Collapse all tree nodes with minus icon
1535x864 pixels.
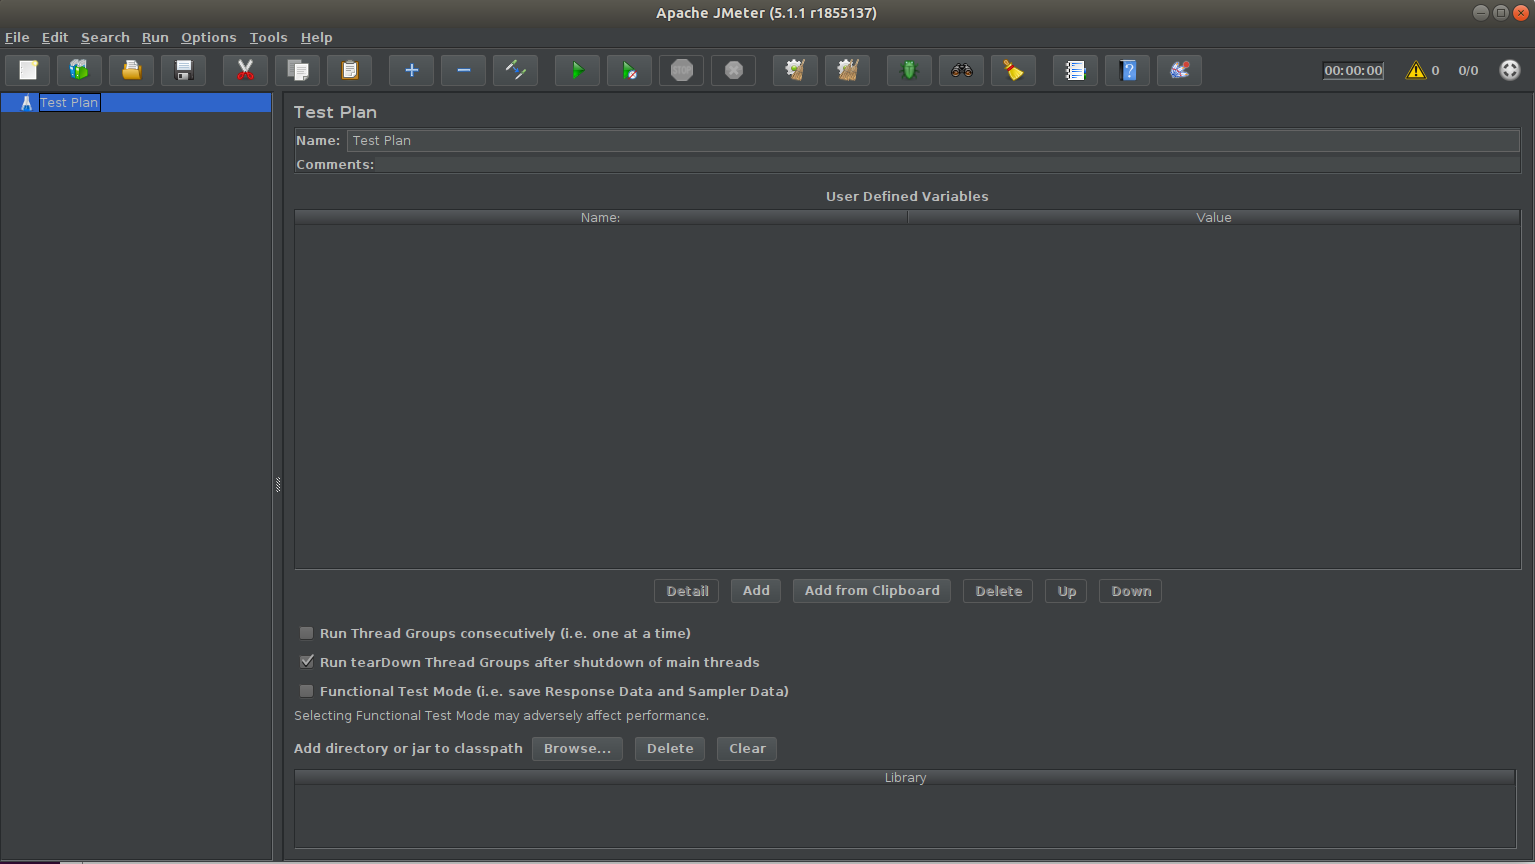(x=464, y=70)
